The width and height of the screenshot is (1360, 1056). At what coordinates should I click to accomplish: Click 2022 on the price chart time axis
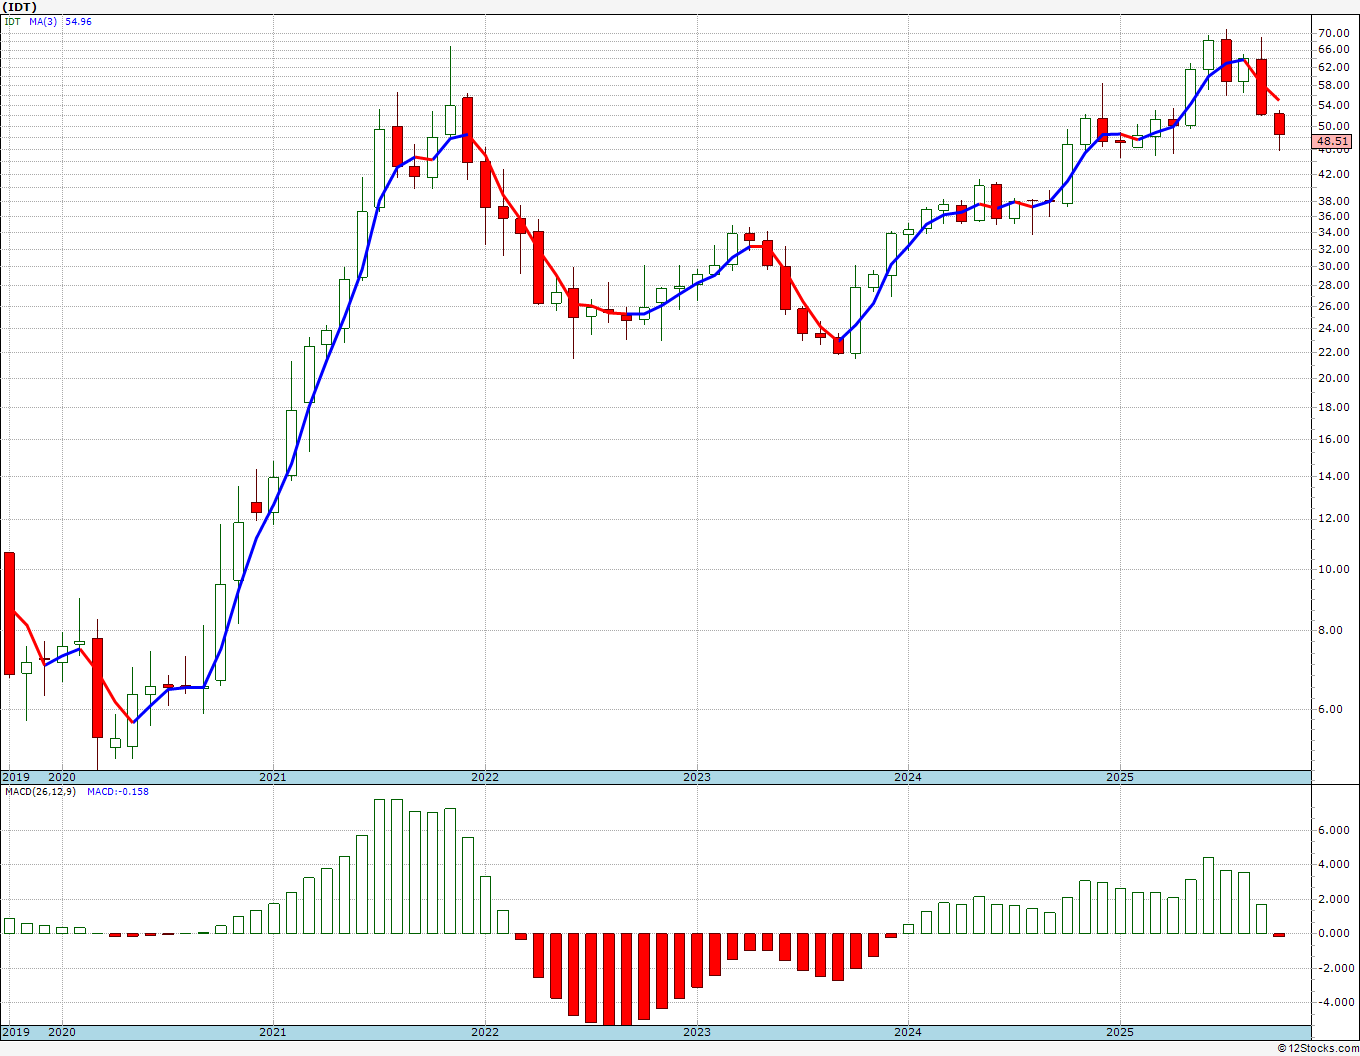coord(485,777)
